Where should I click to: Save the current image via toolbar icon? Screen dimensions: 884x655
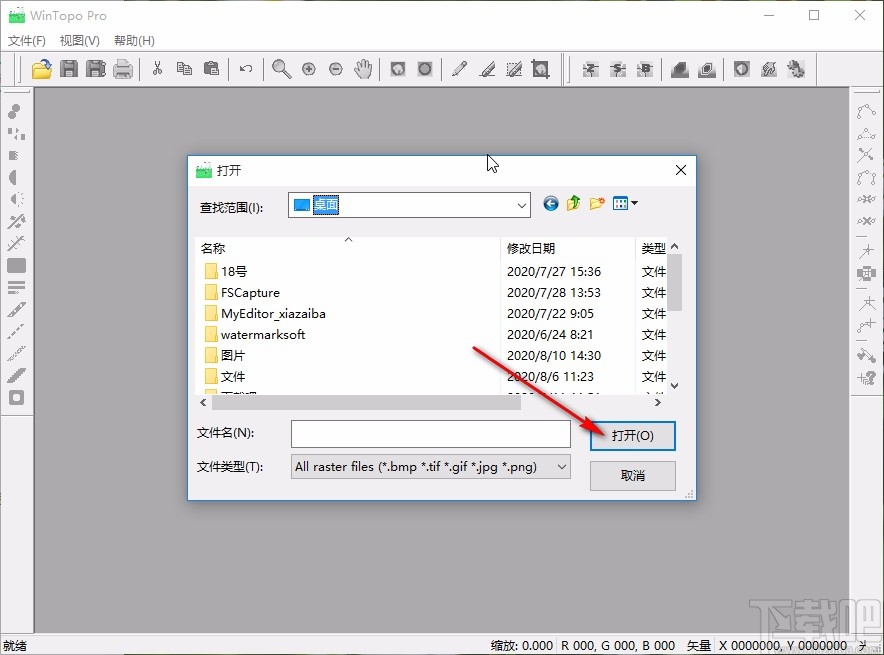(x=68, y=69)
